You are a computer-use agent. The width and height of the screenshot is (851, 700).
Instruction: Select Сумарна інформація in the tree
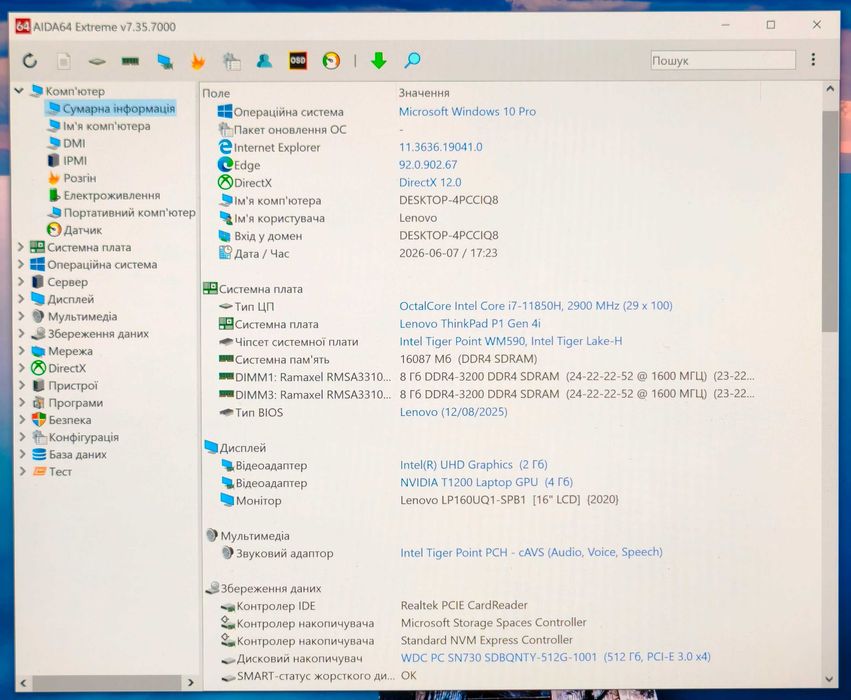pyautogui.click(x=118, y=109)
